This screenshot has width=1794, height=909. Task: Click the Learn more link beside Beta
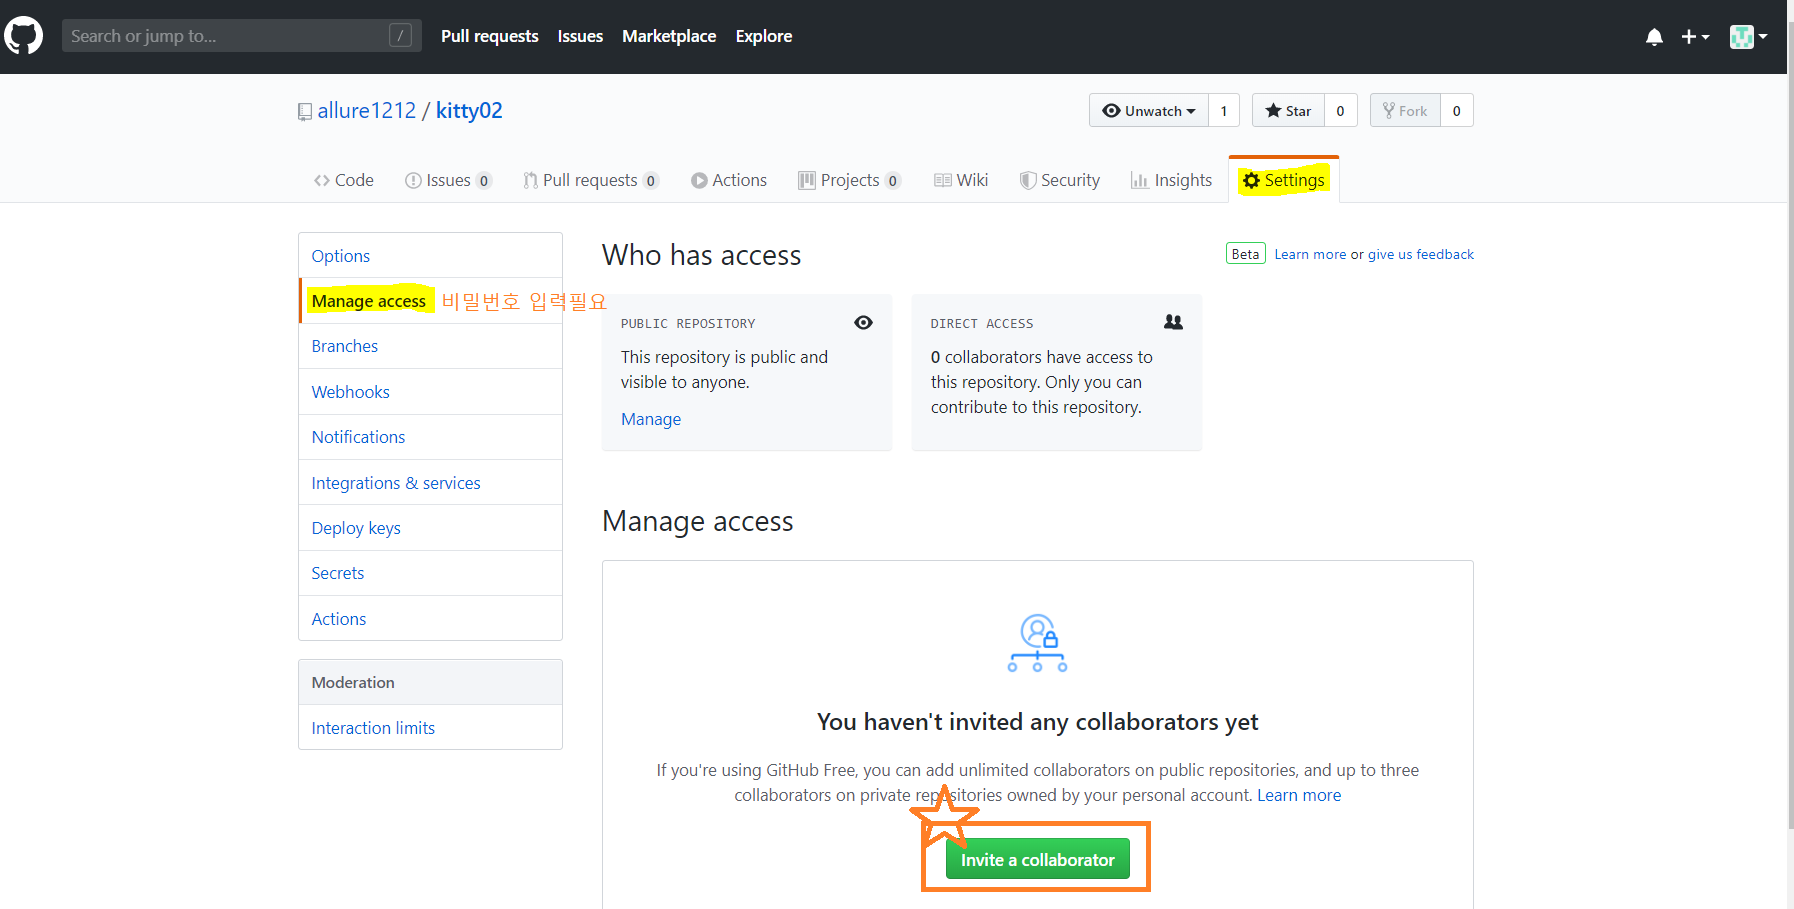pyautogui.click(x=1310, y=254)
